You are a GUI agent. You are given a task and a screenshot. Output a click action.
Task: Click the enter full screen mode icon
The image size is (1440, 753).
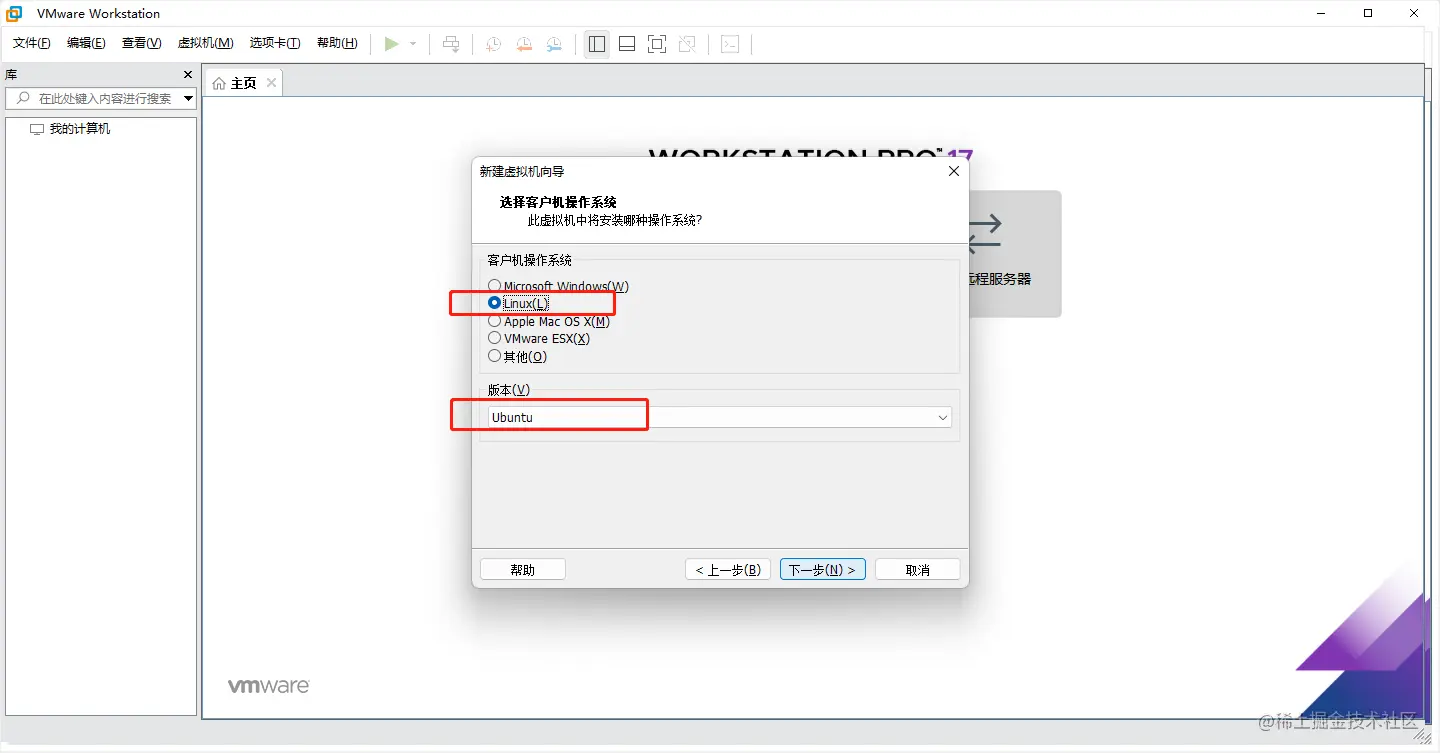point(656,43)
